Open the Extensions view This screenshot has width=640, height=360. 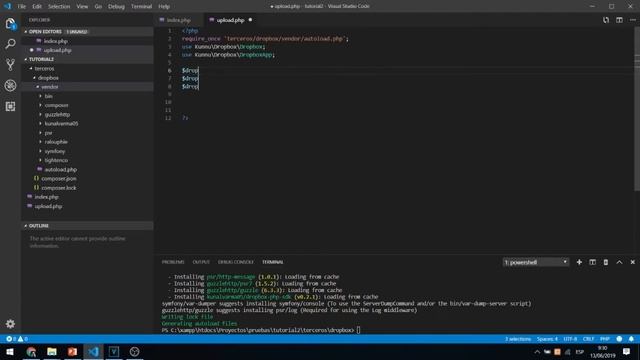pos(10,107)
